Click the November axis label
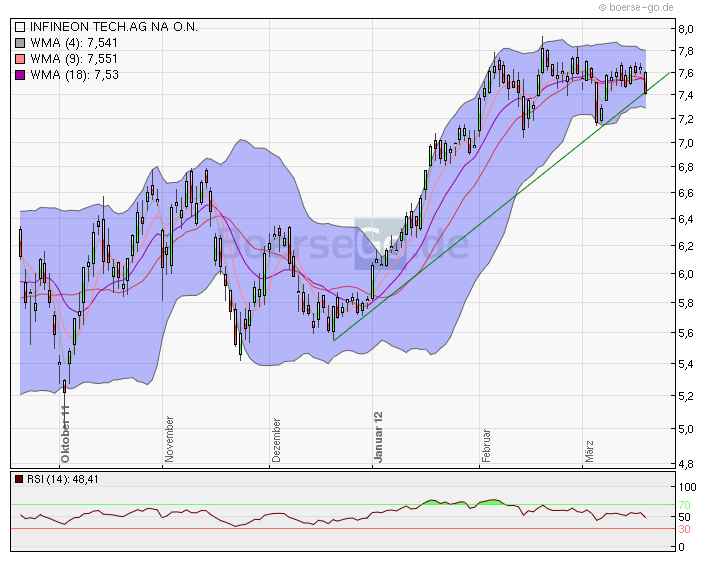 (x=169, y=439)
